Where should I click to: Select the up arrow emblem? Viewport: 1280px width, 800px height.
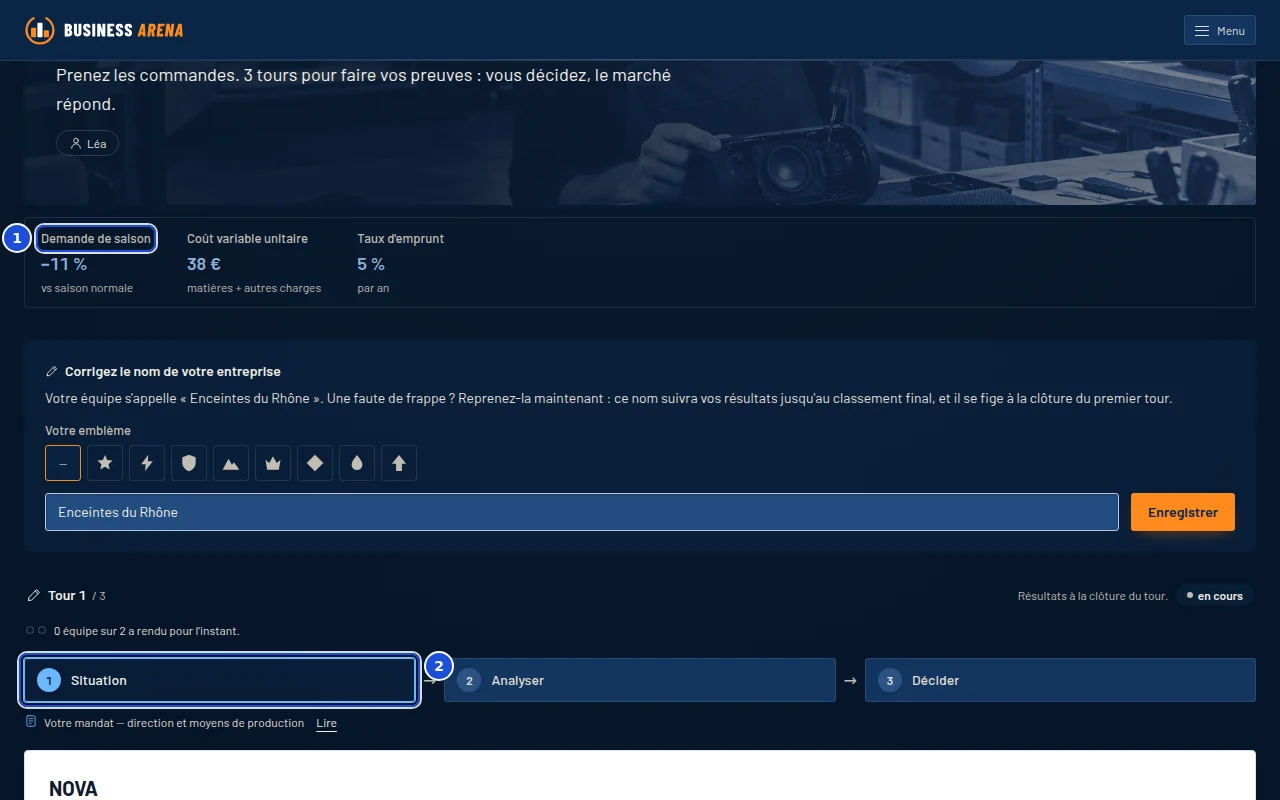[x=399, y=463]
